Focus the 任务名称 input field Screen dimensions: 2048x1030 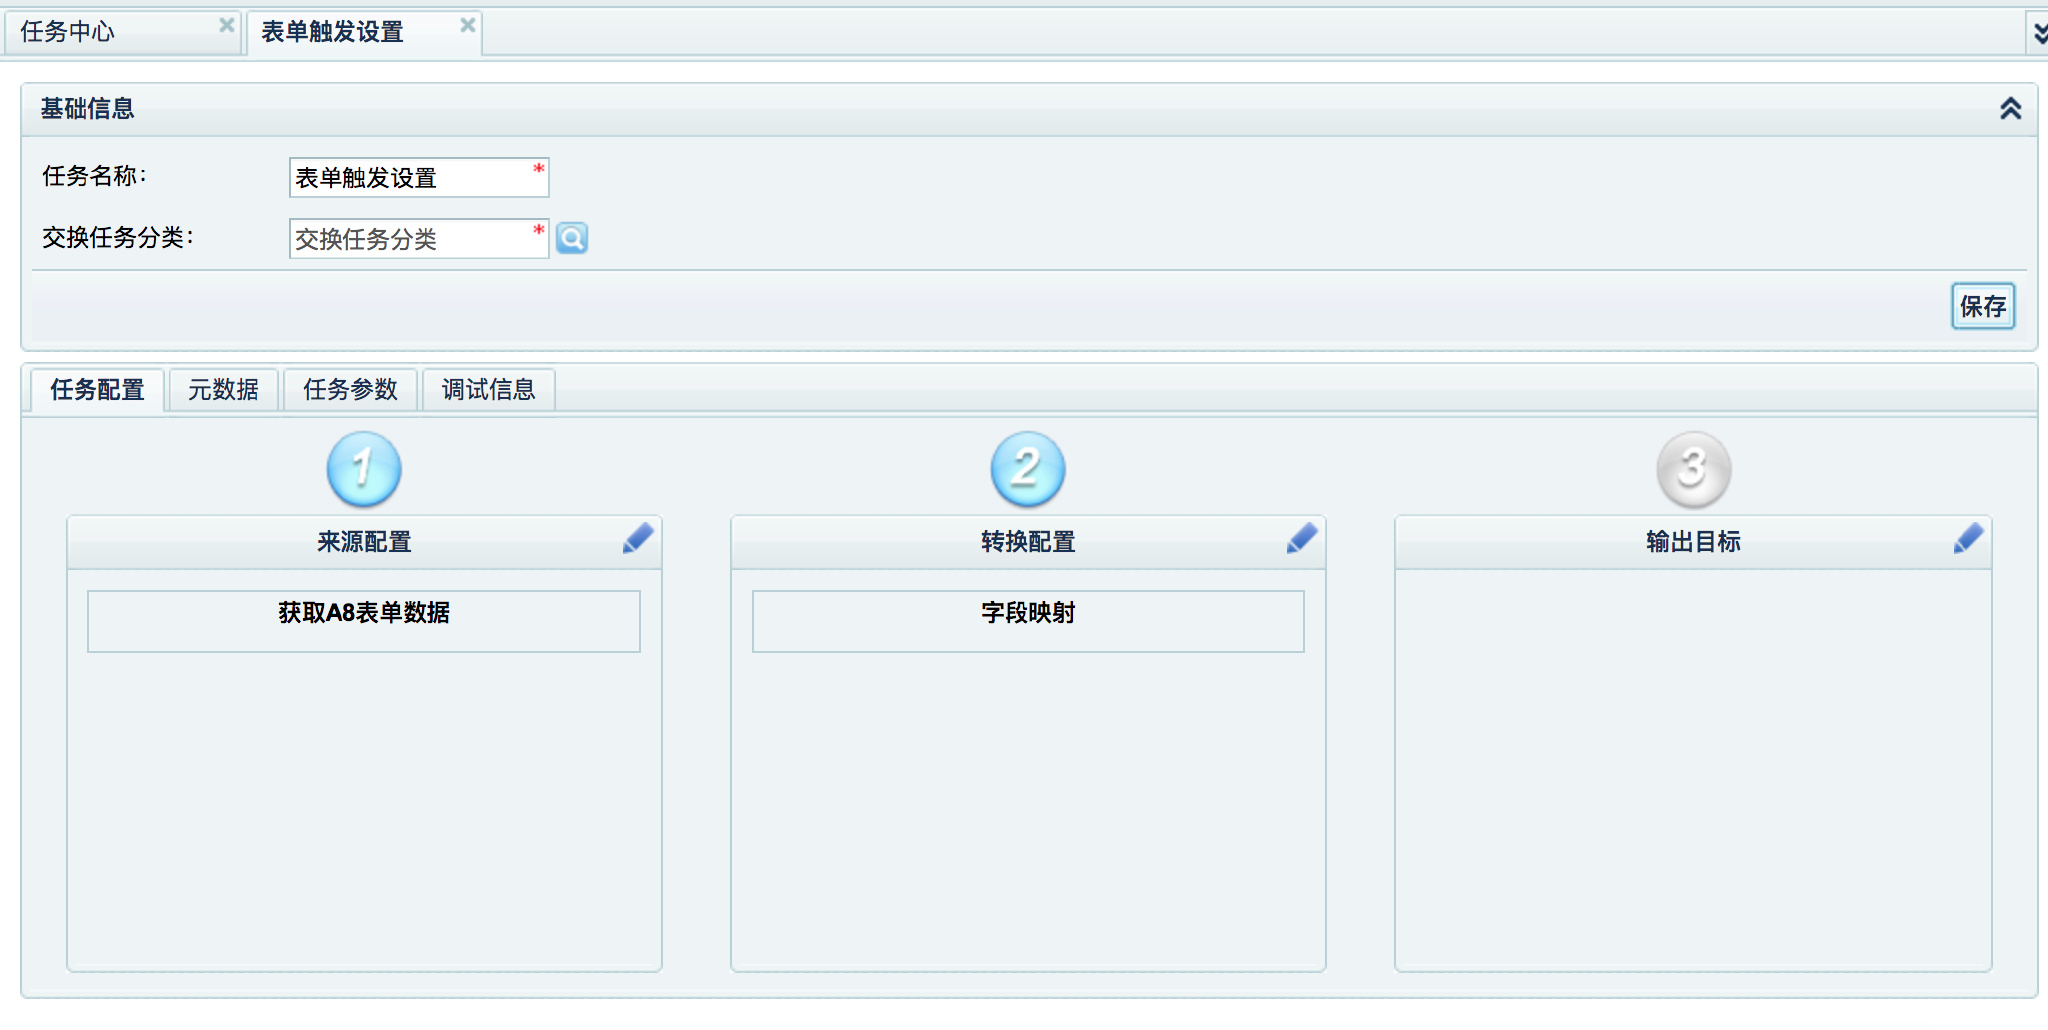click(x=419, y=177)
